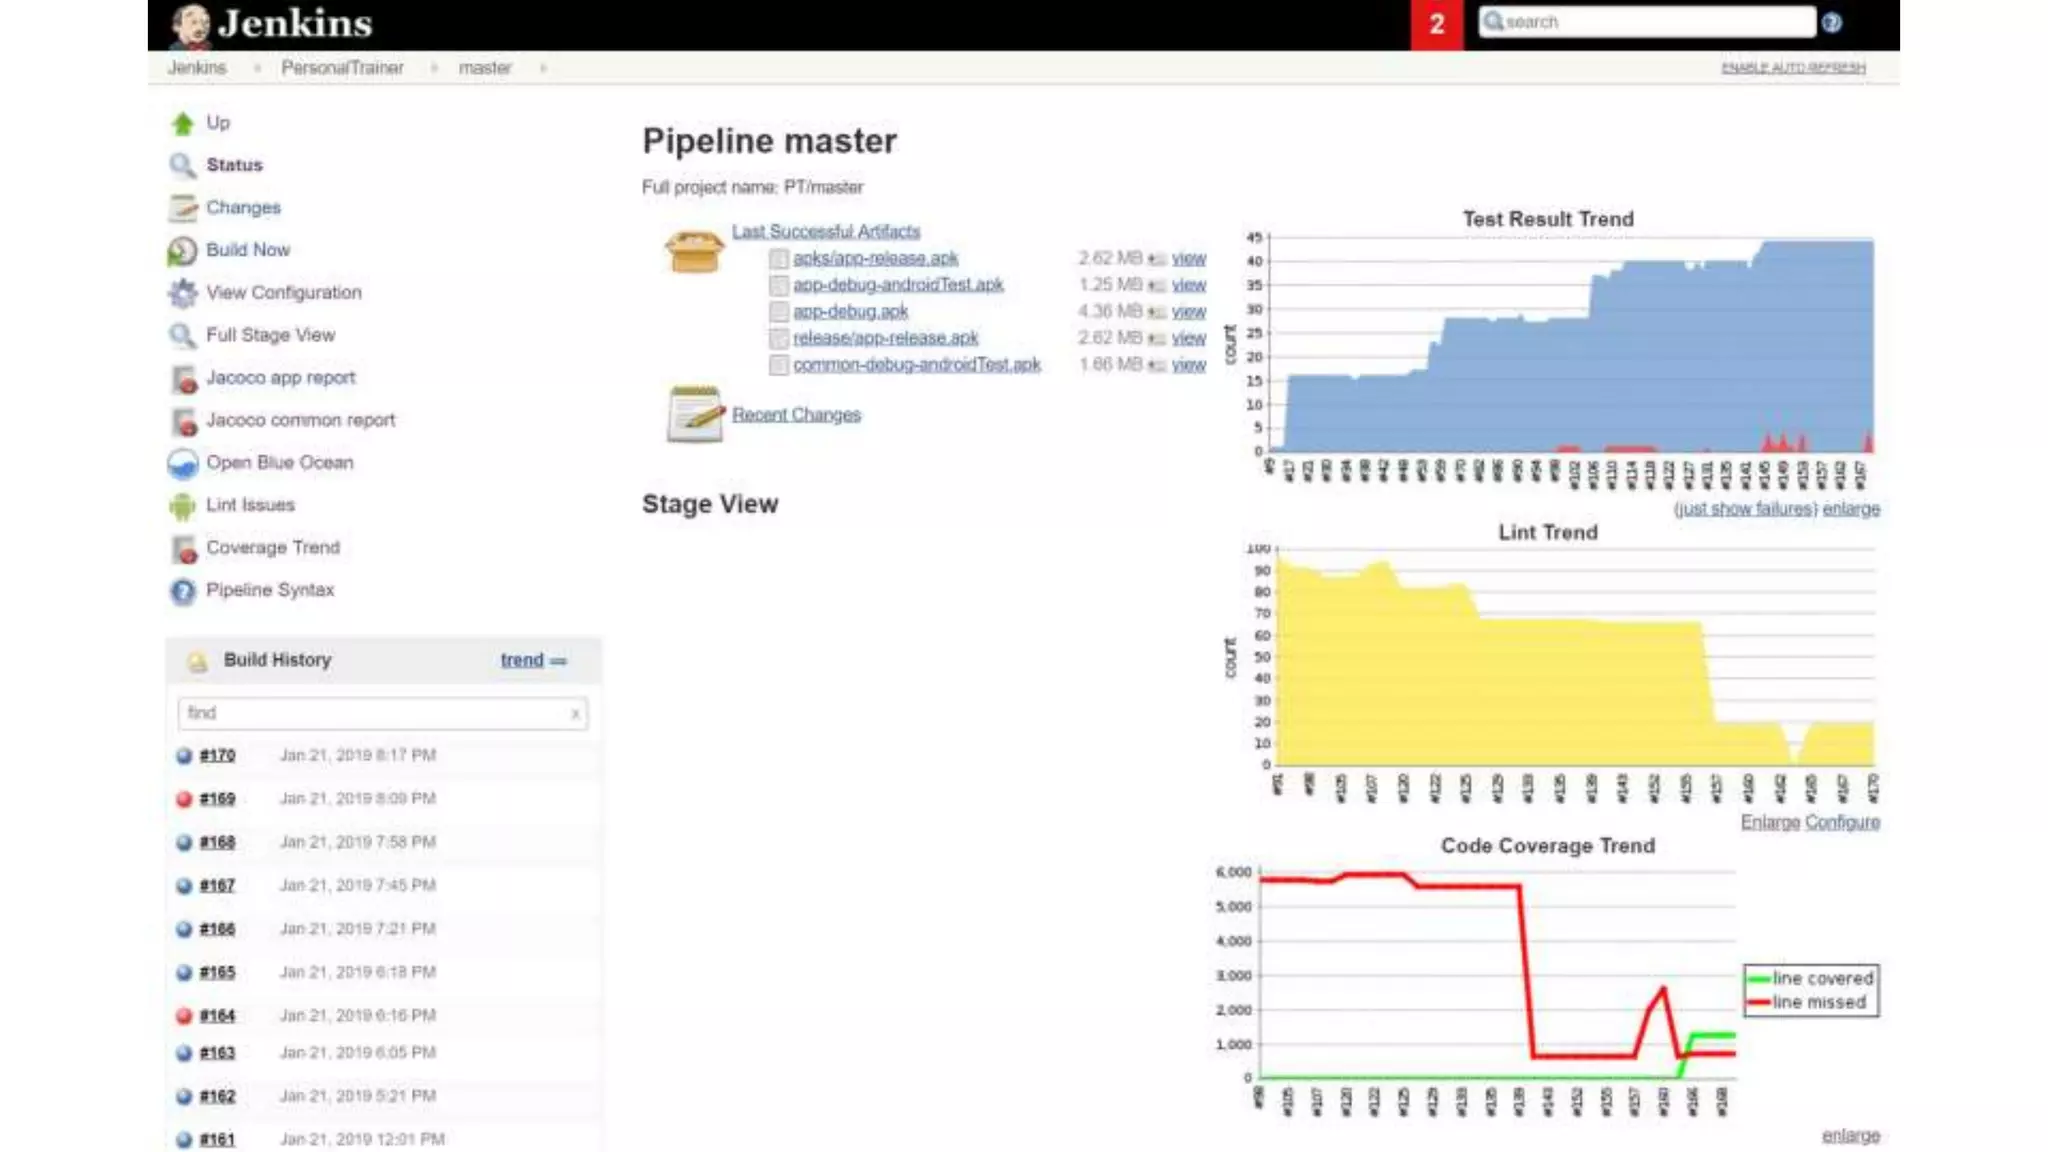Screen dimensions: 2048x1152
Task: Click the Build Now clock icon
Action: tap(182, 251)
